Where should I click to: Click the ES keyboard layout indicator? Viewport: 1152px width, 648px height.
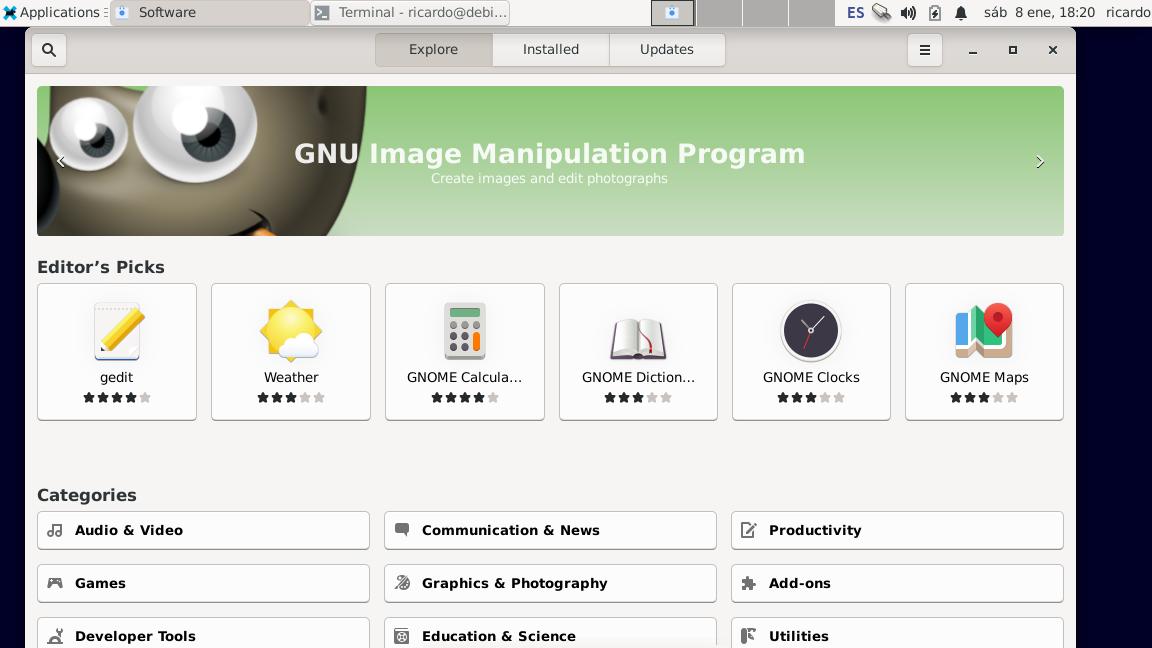855,12
